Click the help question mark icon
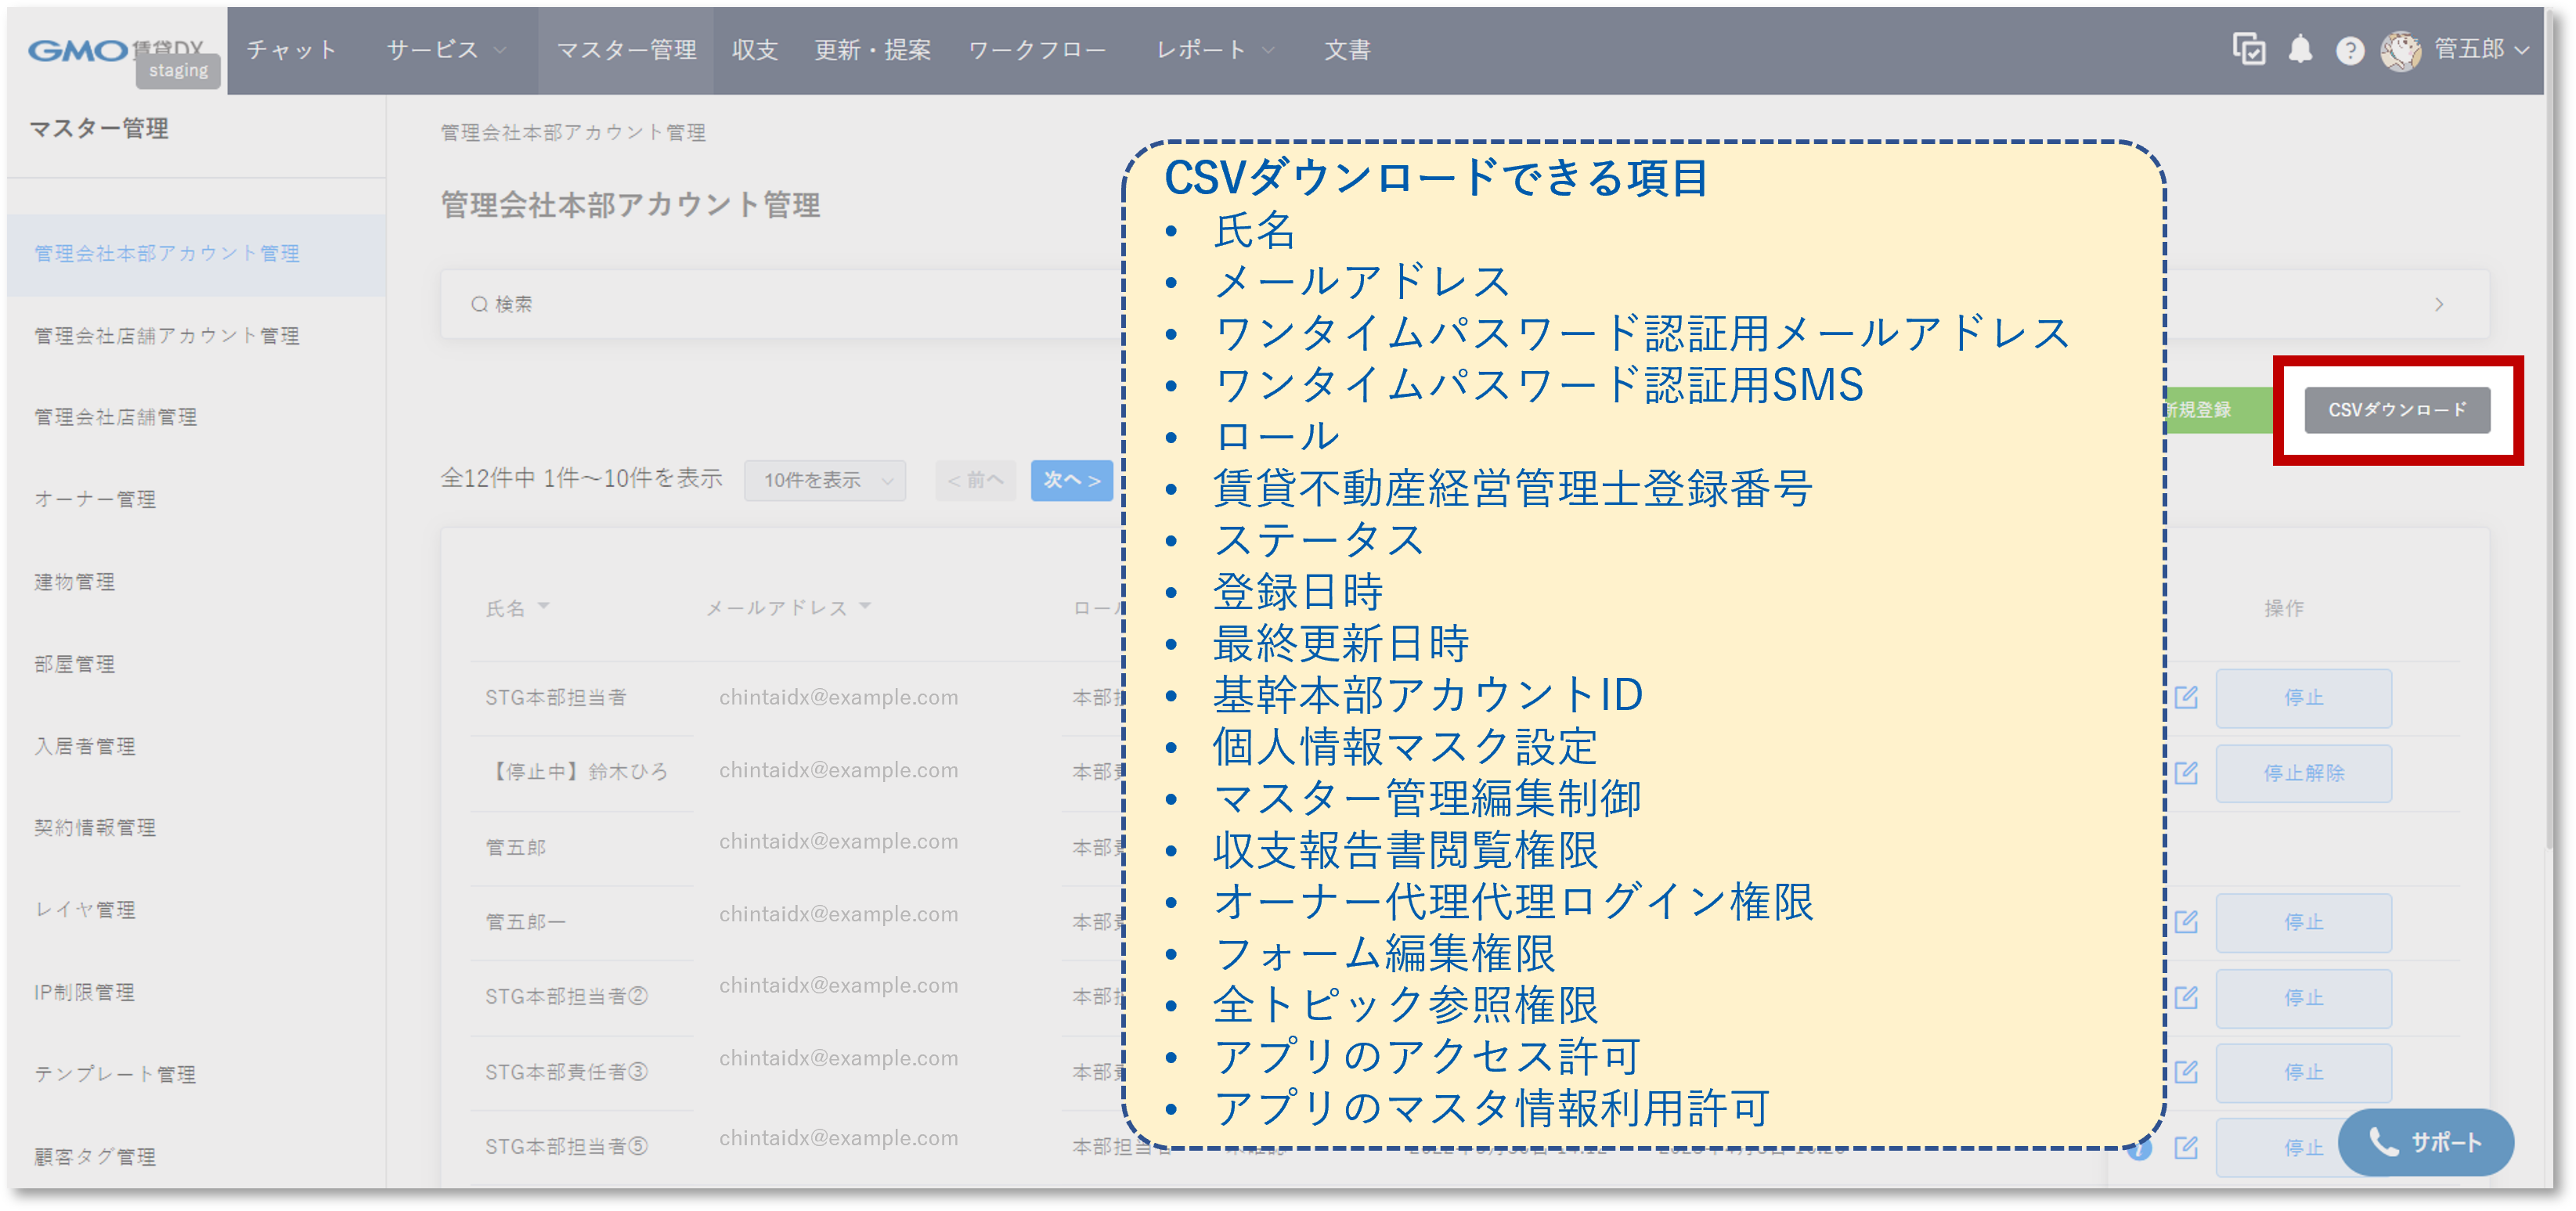This screenshot has height=1211, width=2576. coord(2349,50)
